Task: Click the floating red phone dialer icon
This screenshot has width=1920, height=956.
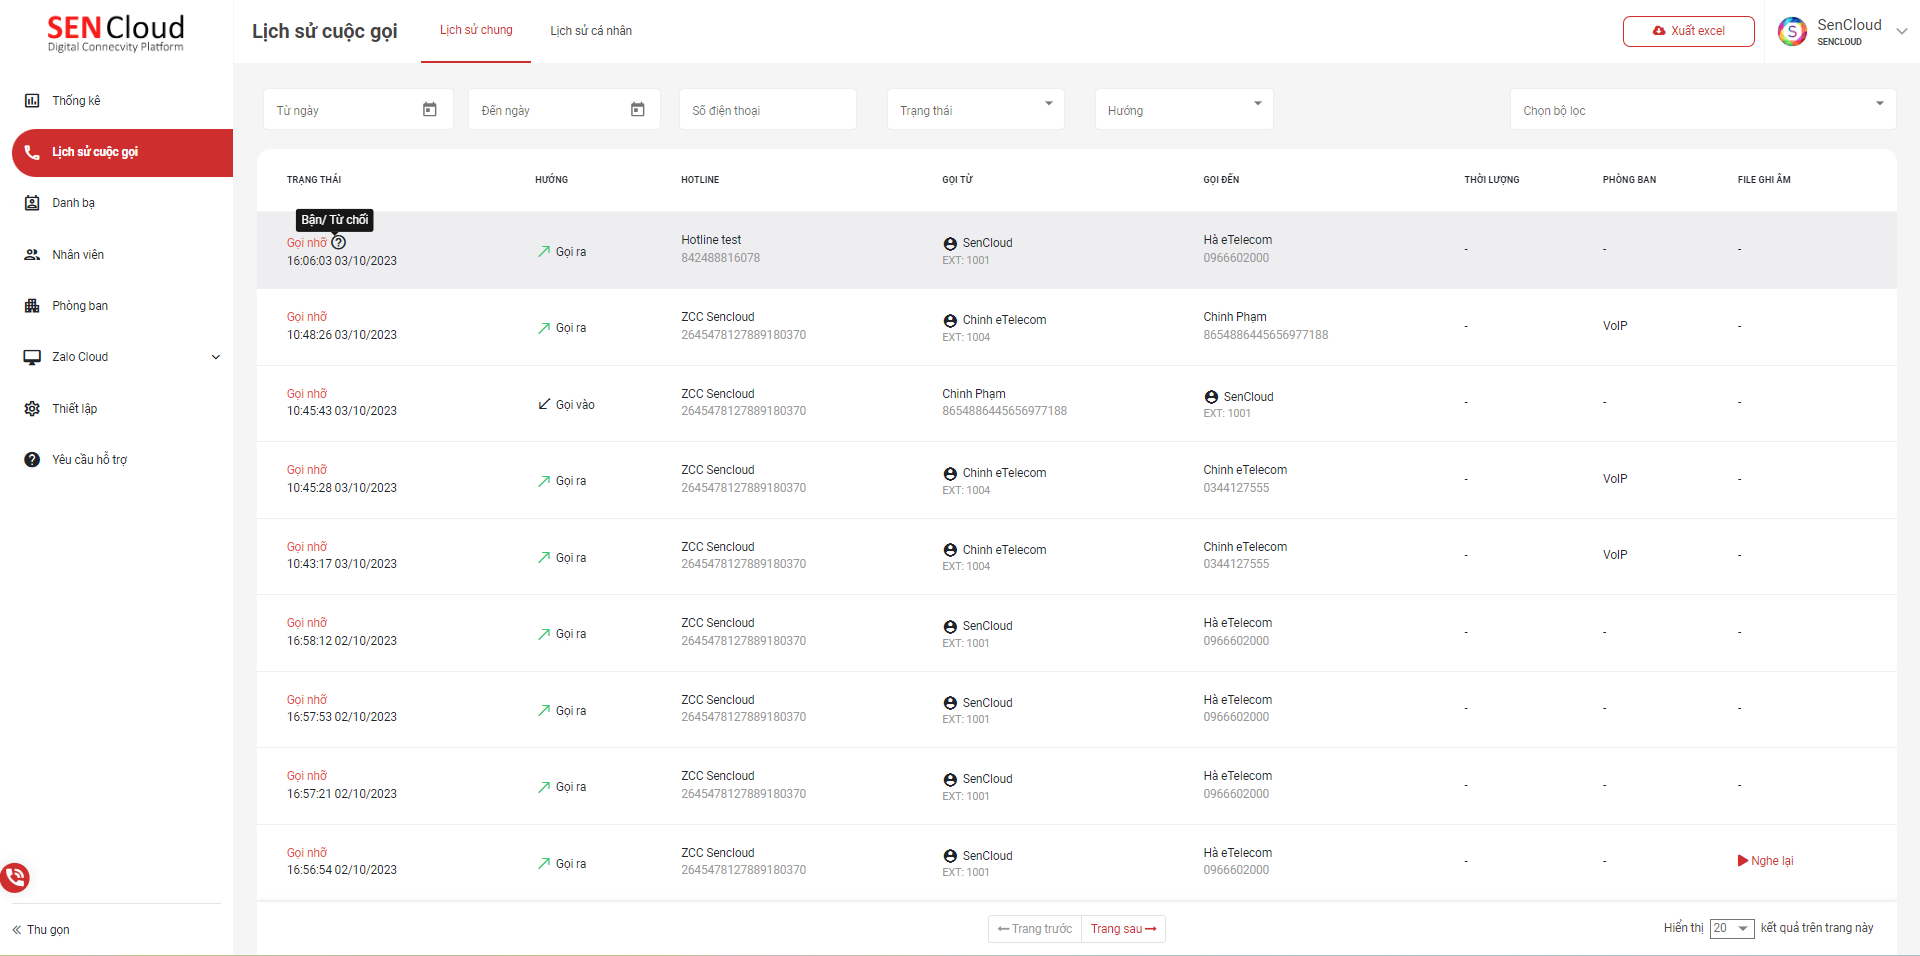Action: pos(15,878)
